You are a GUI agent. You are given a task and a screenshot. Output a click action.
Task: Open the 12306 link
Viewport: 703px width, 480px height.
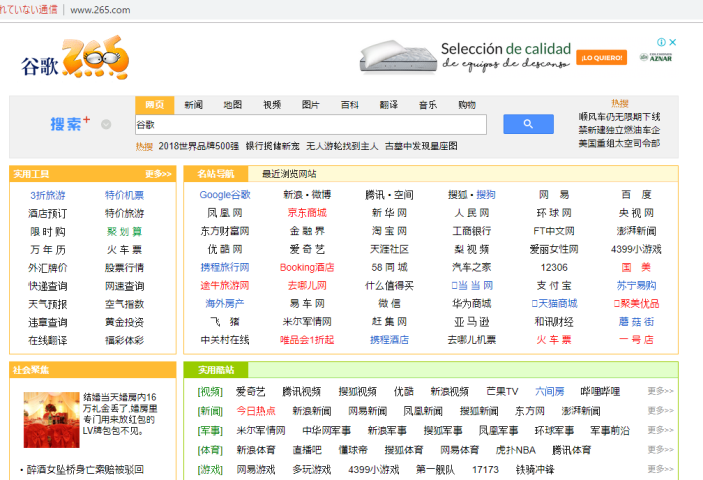(x=554, y=268)
